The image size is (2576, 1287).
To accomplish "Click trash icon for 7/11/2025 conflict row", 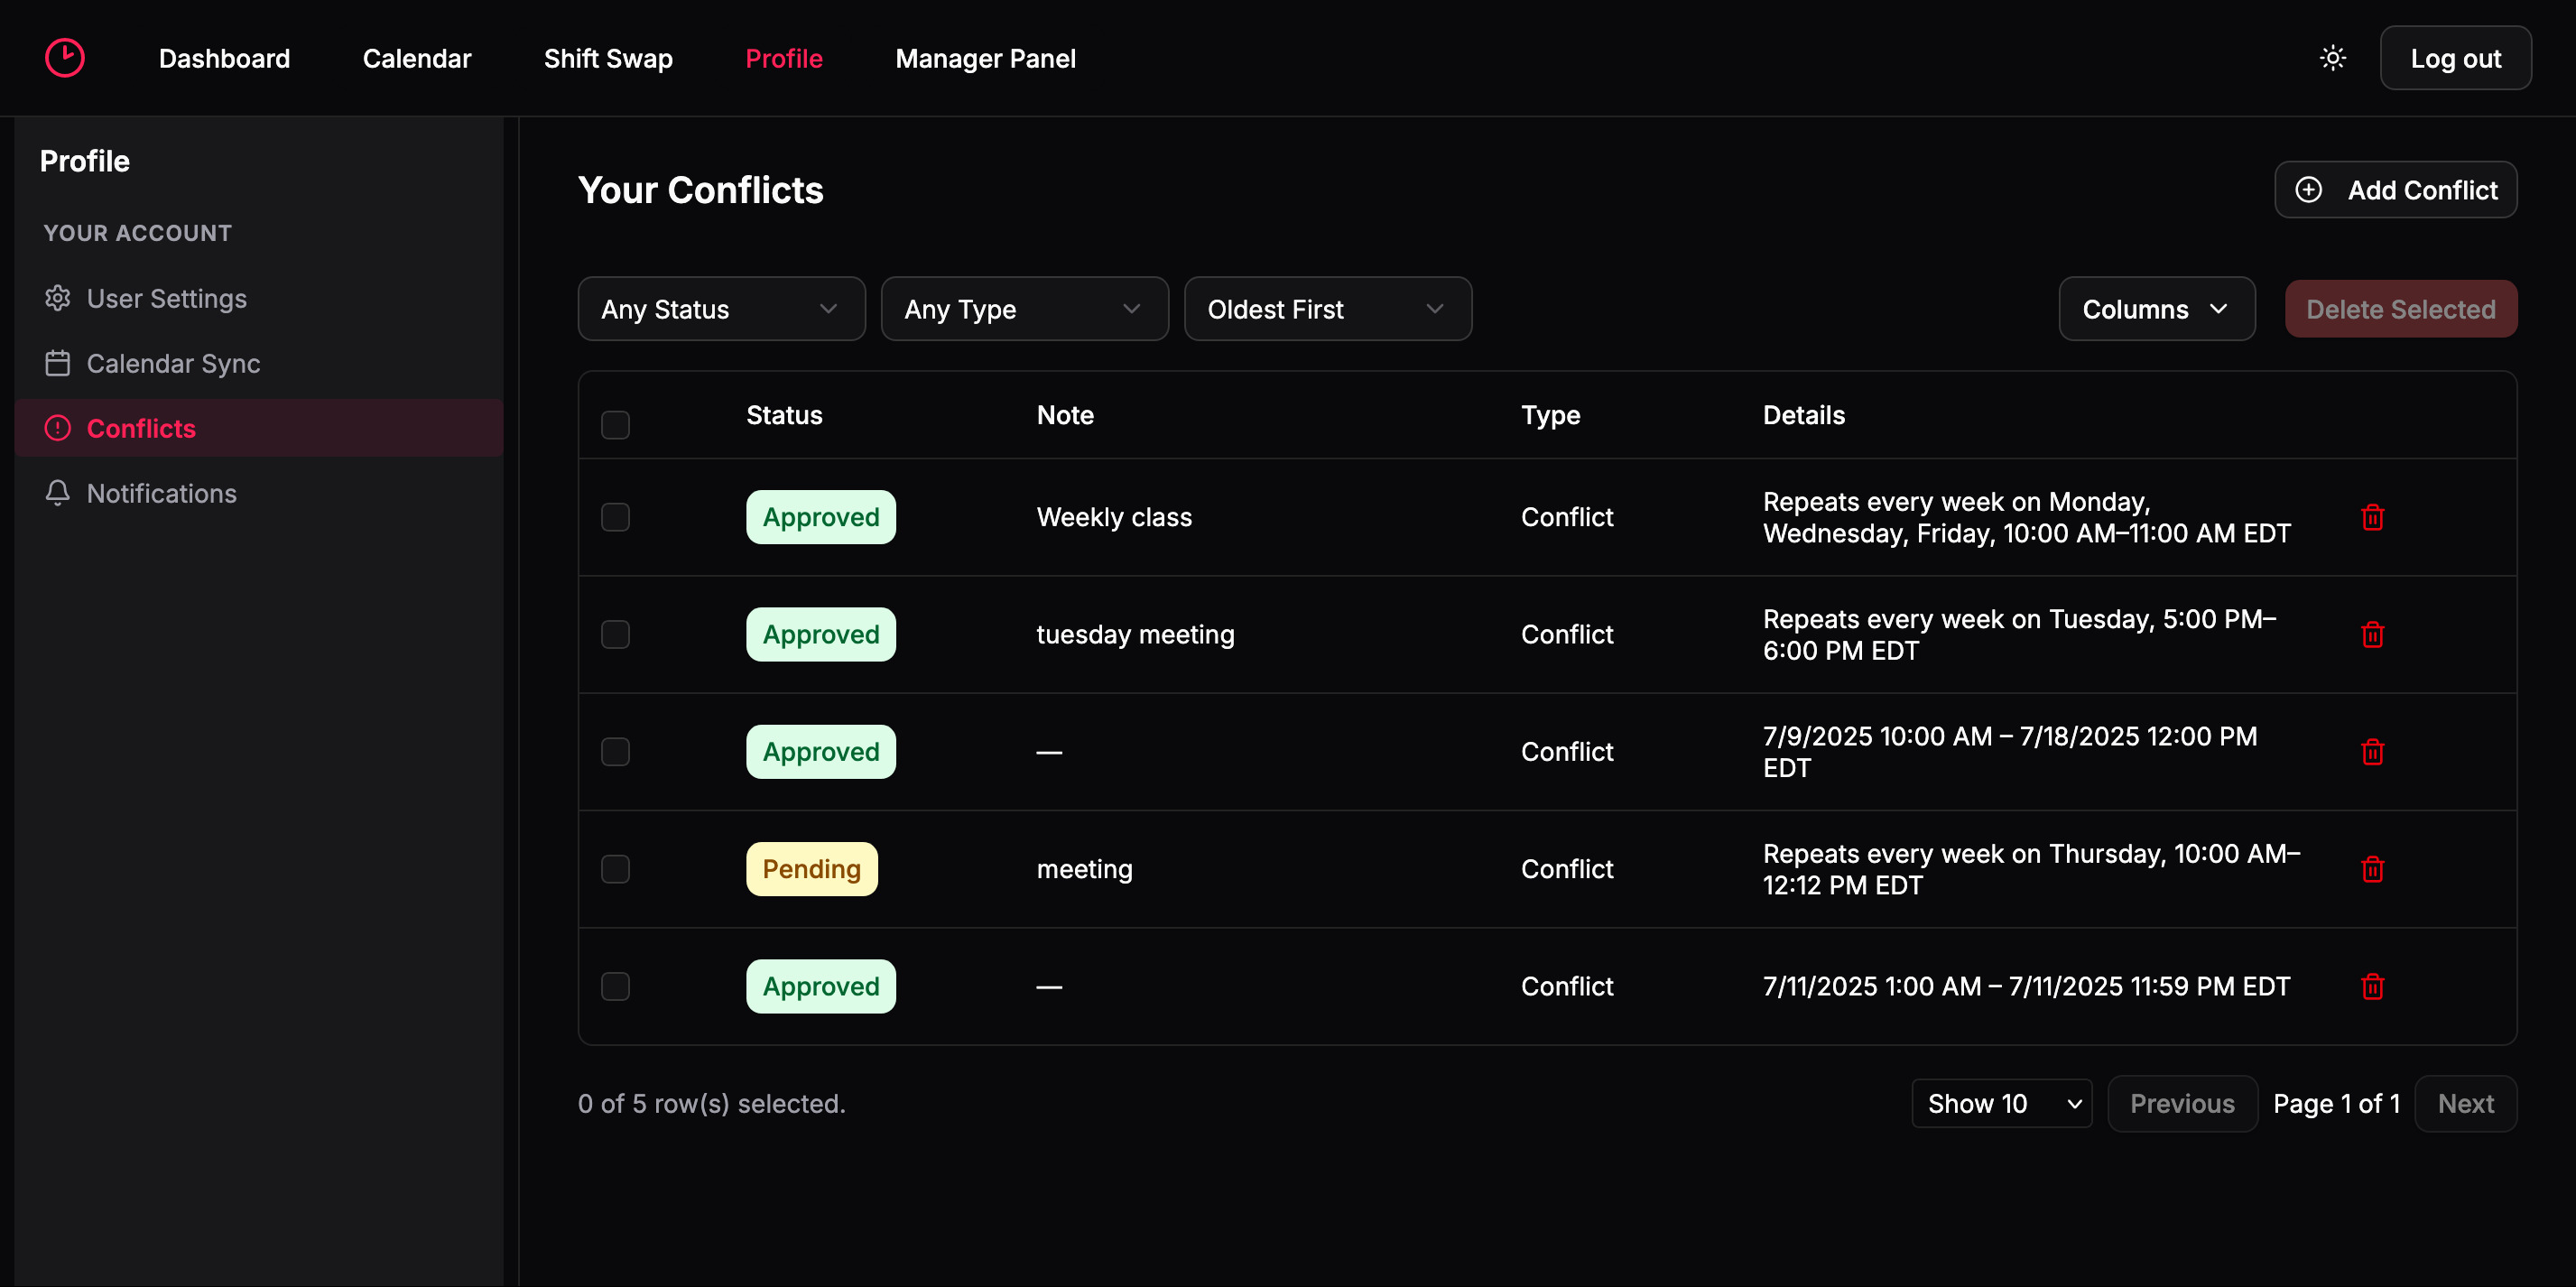I will (x=2372, y=986).
